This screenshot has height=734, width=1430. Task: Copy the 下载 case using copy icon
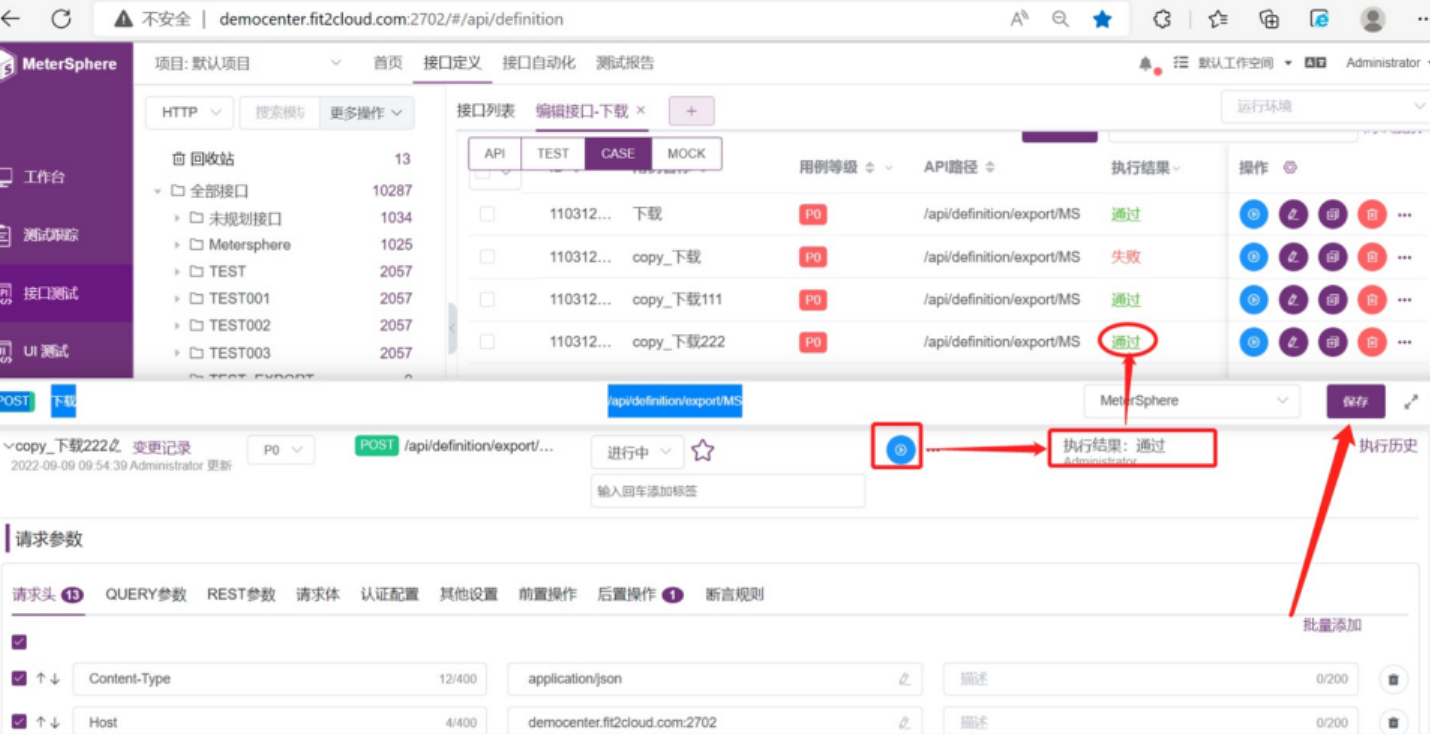coord(1332,214)
